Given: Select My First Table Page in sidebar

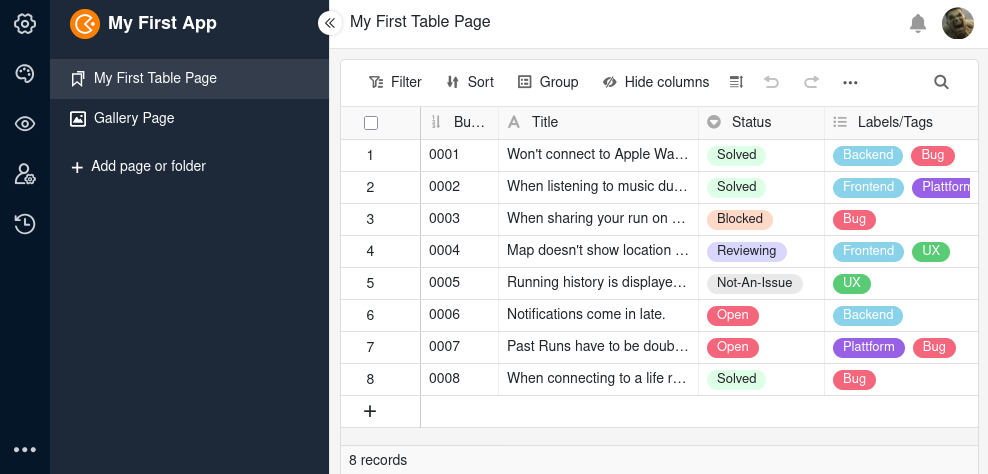Looking at the screenshot, I should pyautogui.click(x=189, y=79).
